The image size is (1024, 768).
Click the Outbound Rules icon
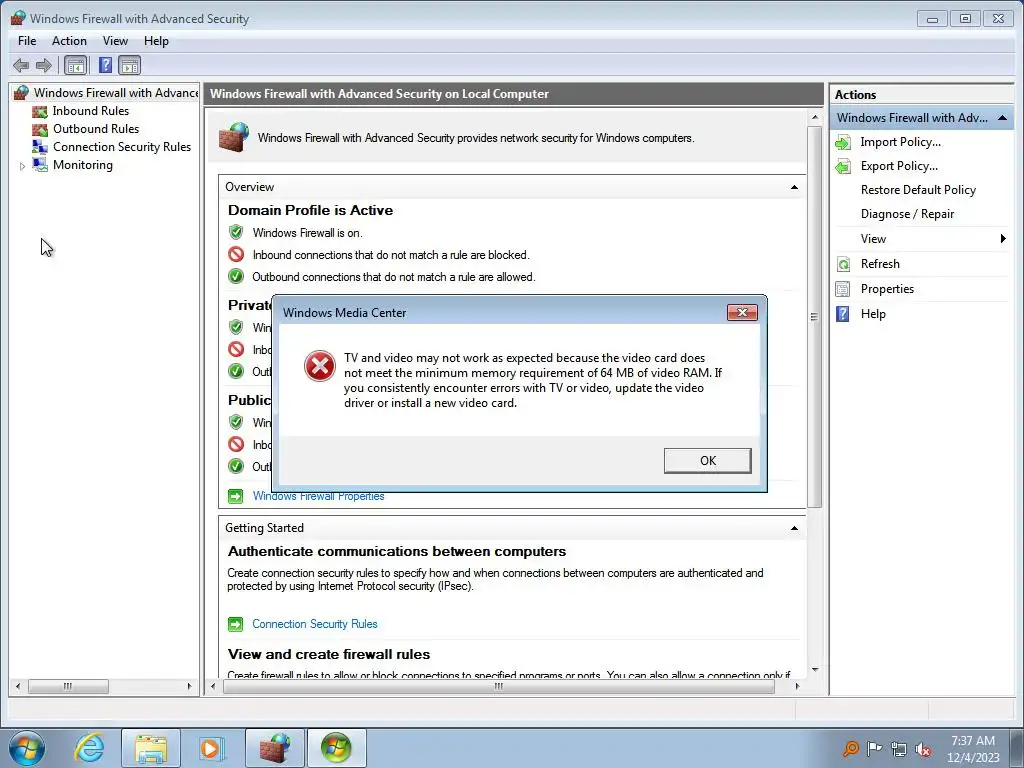tap(40, 129)
